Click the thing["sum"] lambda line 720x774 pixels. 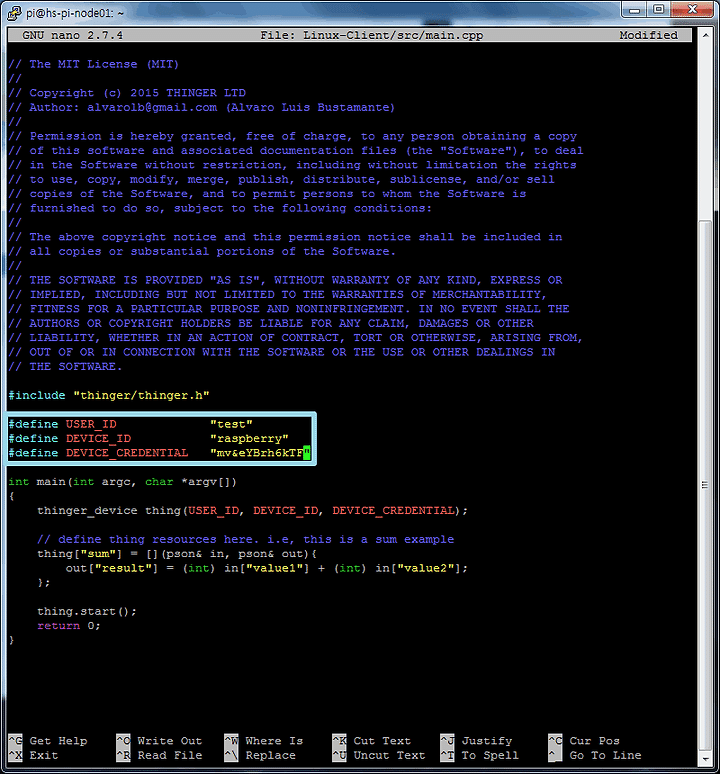click(x=177, y=554)
